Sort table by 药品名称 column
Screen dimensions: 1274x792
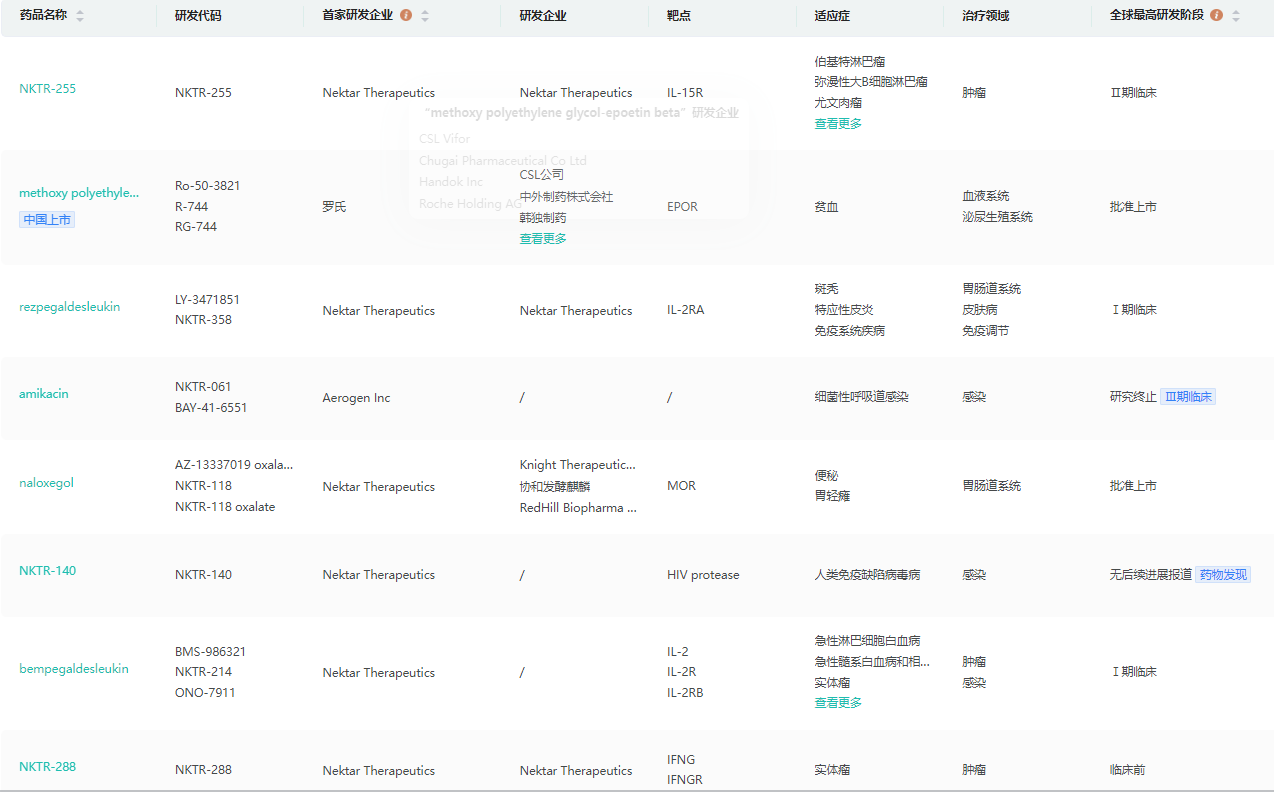pos(80,16)
